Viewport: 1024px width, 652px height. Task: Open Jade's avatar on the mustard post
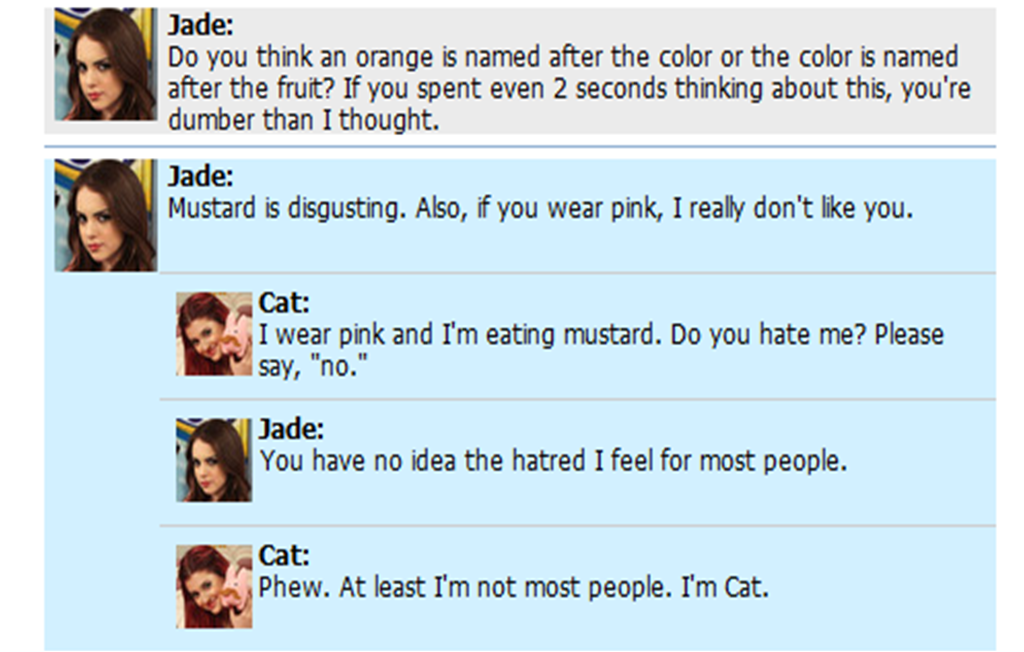click(x=106, y=215)
